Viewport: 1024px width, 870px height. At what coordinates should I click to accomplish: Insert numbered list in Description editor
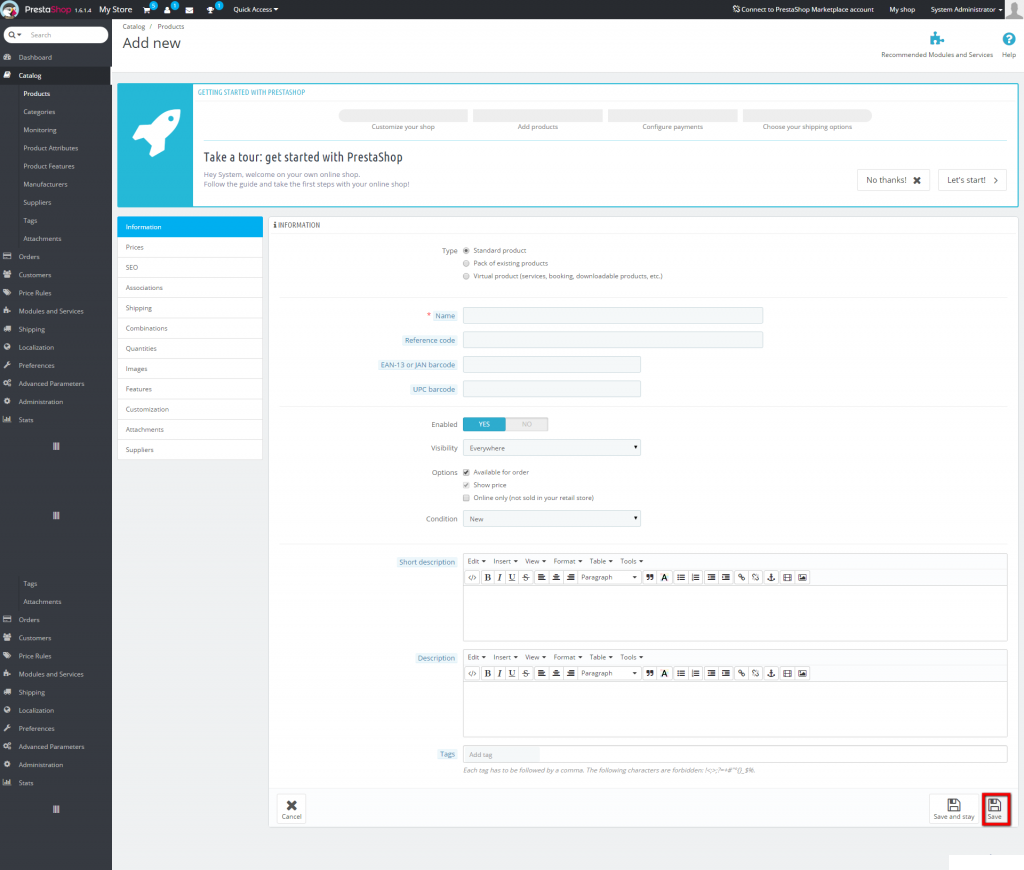coord(696,673)
